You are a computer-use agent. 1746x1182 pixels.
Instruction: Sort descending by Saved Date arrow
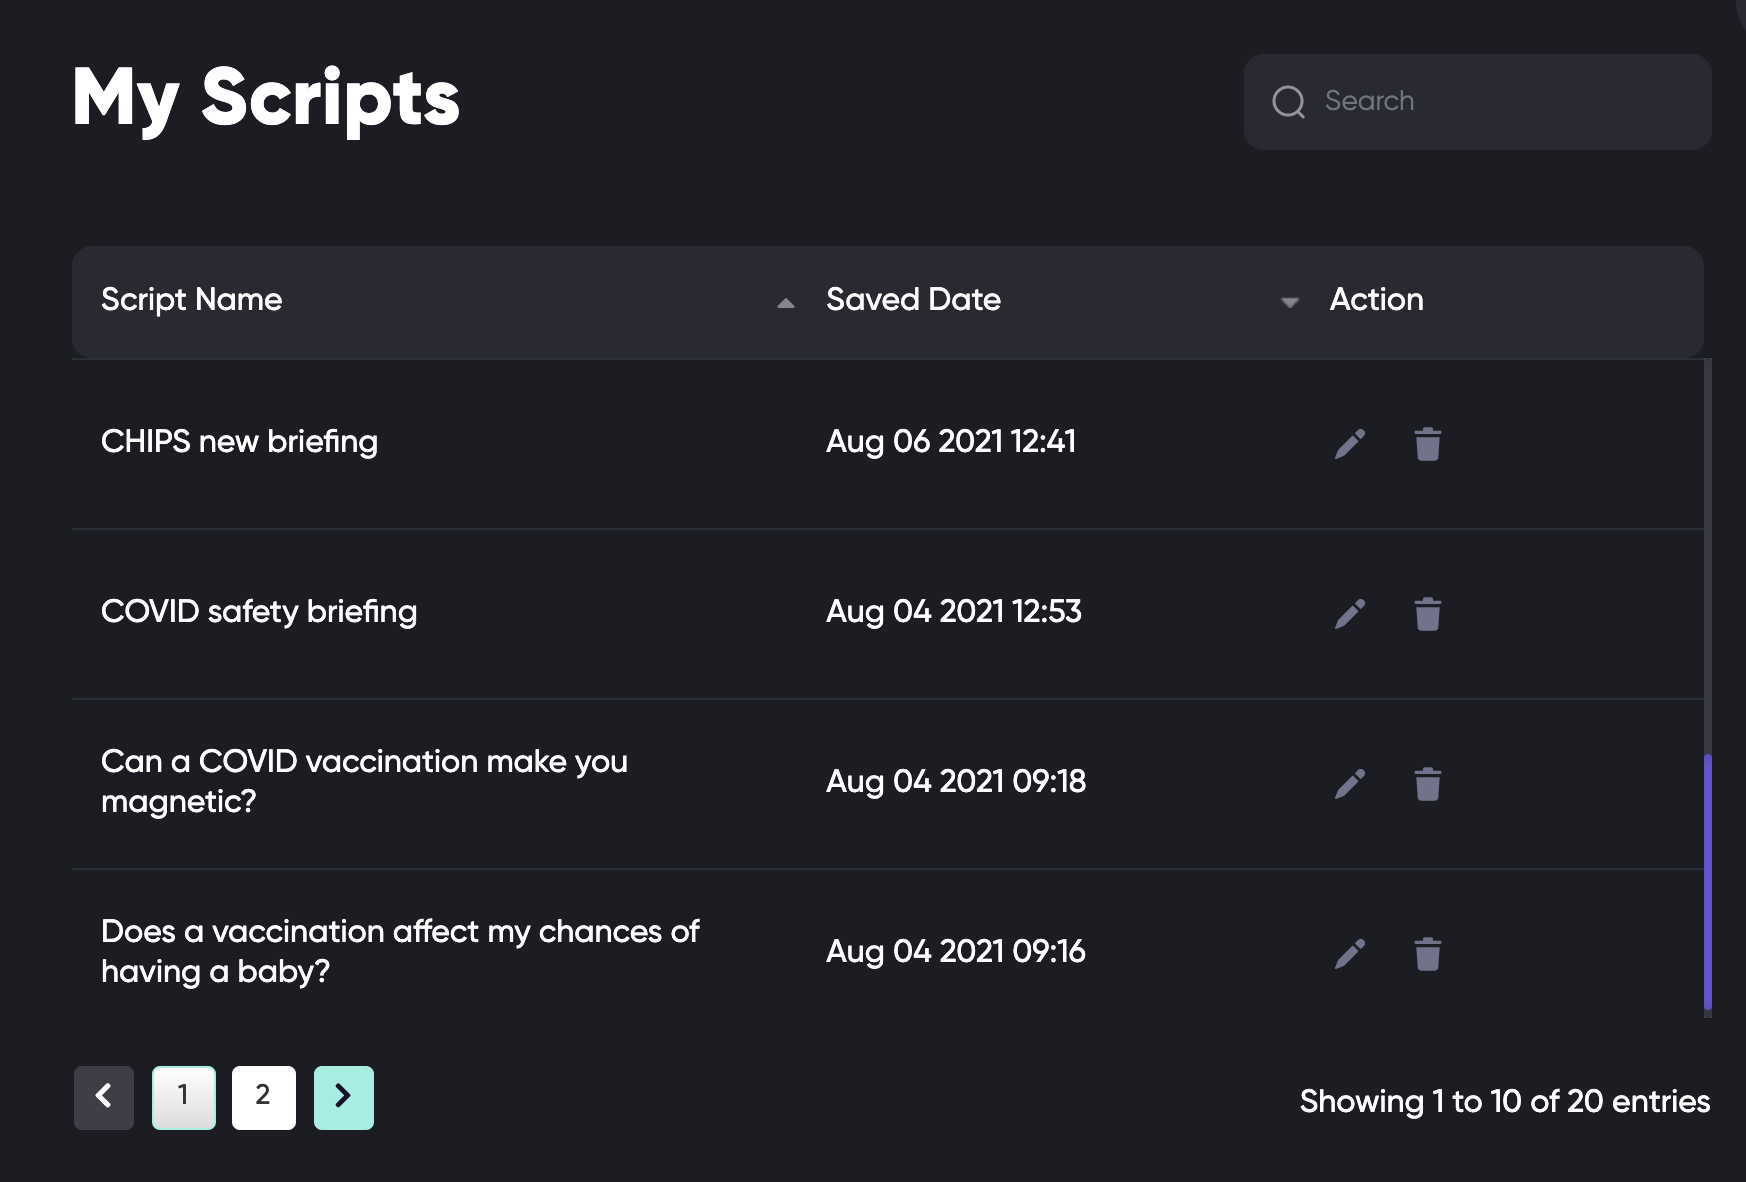coord(1290,302)
